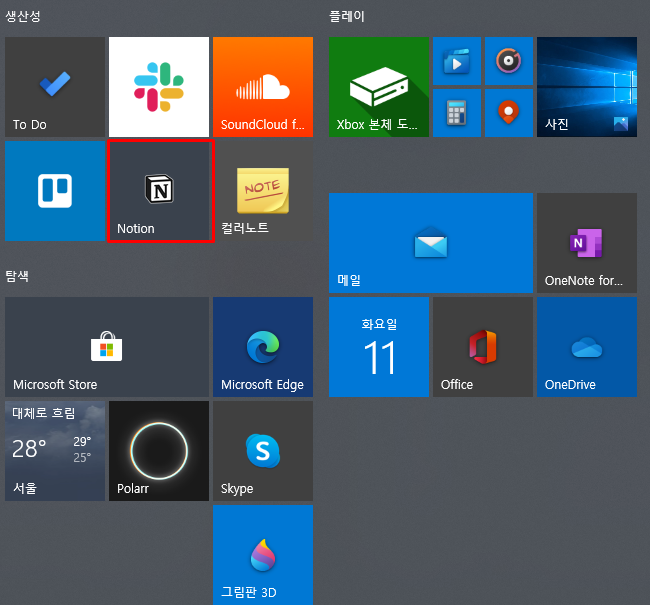Open the Movies & TV small tile

point(457,61)
